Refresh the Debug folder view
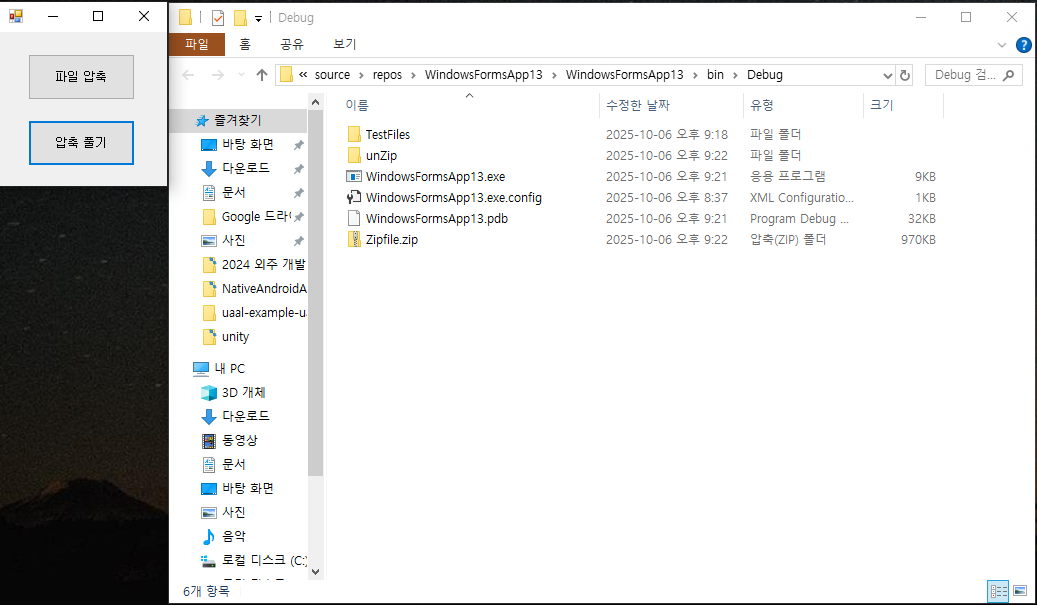 pyautogui.click(x=905, y=75)
